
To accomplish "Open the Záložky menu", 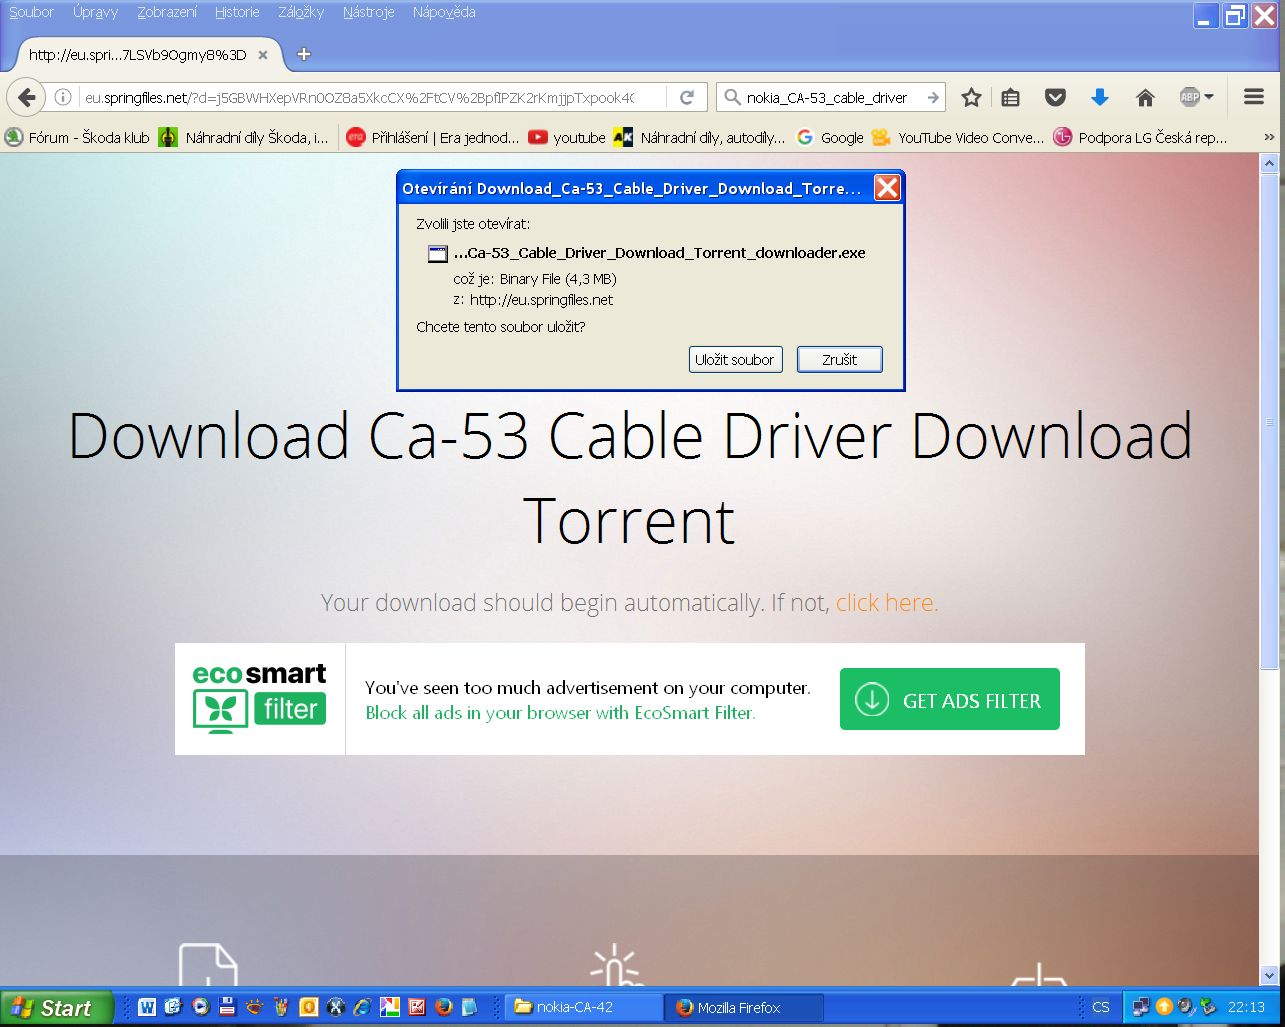I will pyautogui.click(x=301, y=12).
